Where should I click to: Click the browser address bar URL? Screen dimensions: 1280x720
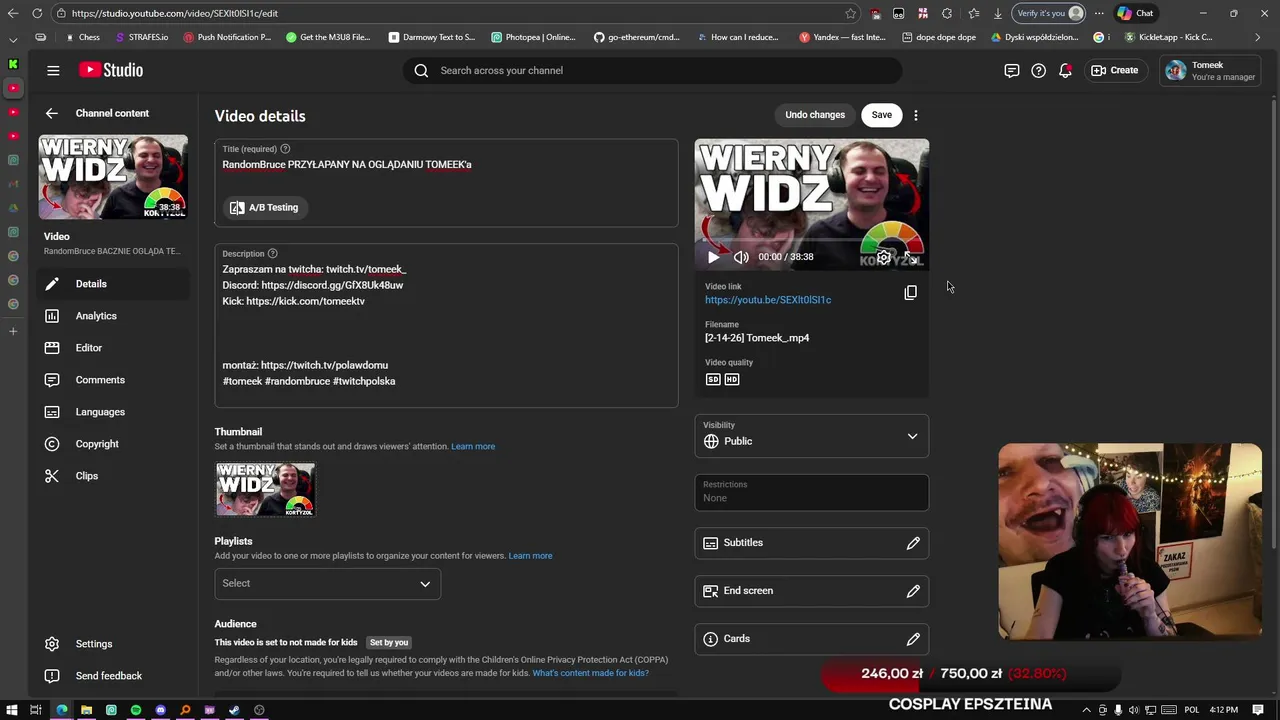click(x=175, y=13)
